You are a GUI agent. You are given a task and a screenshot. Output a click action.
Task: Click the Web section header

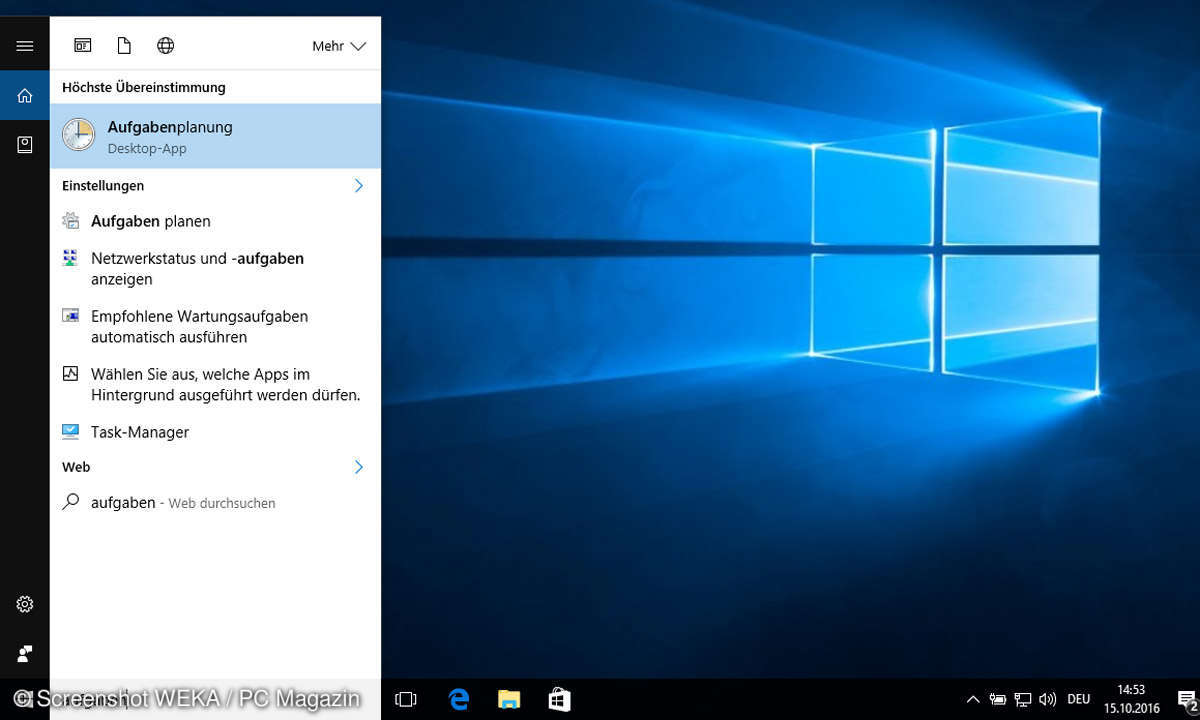click(76, 467)
